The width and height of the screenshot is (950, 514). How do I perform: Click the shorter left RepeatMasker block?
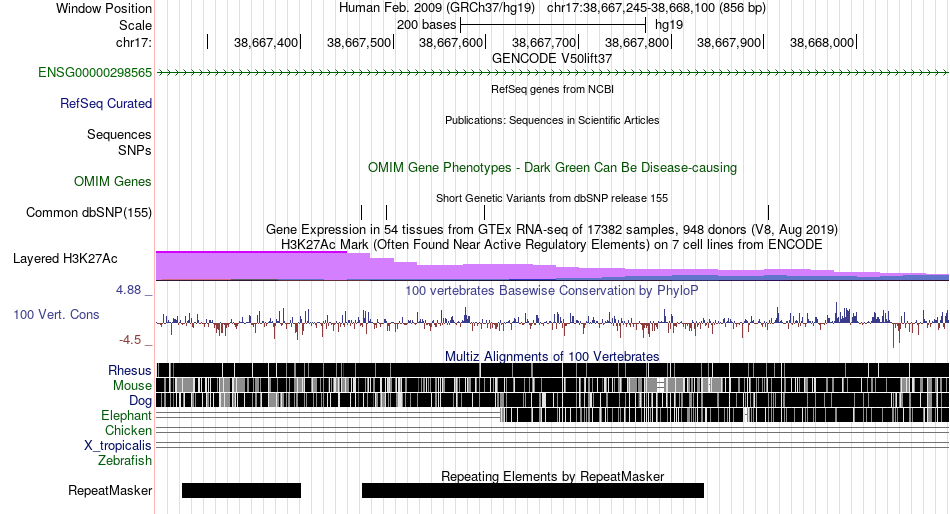pyautogui.click(x=241, y=490)
